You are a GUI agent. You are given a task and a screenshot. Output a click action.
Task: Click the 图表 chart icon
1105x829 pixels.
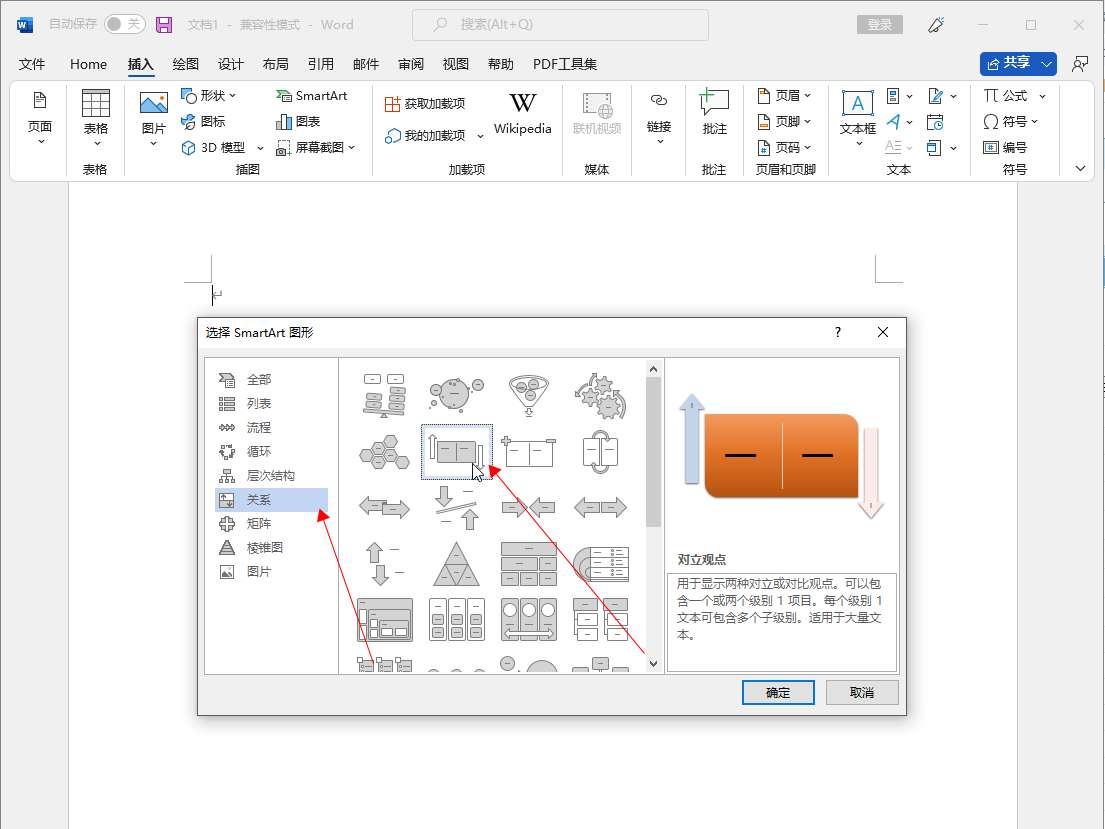coord(298,121)
